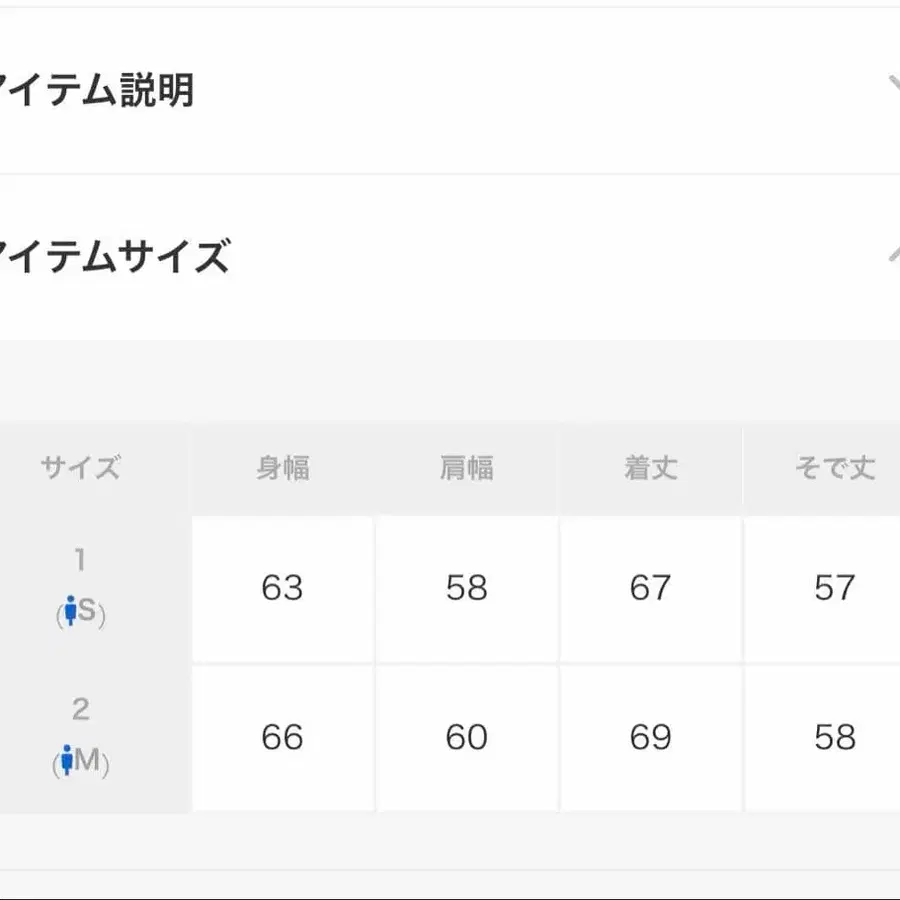Screen dimensions: 900x900
Task: Click the cell showing 63 for size 1
Action: pos(282,589)
